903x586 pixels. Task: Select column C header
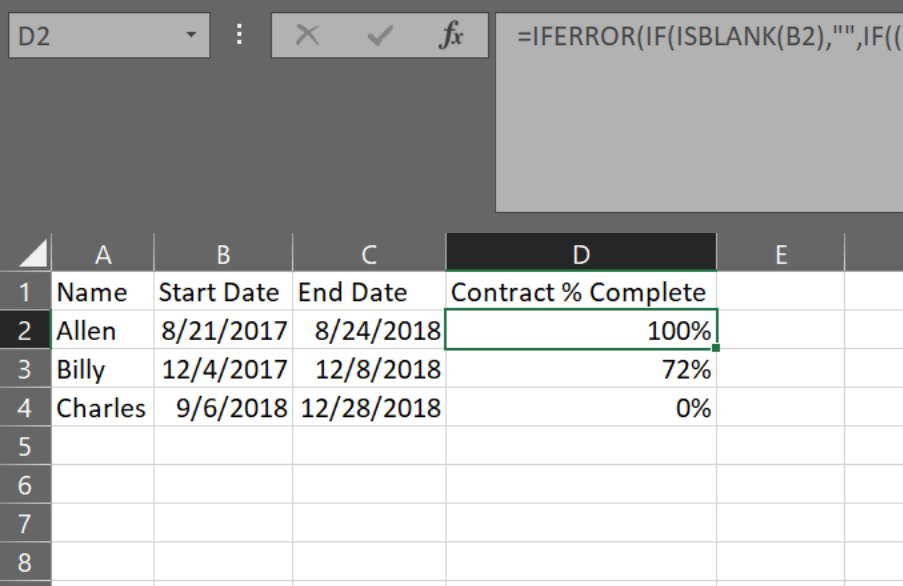[x=369, y=255]
